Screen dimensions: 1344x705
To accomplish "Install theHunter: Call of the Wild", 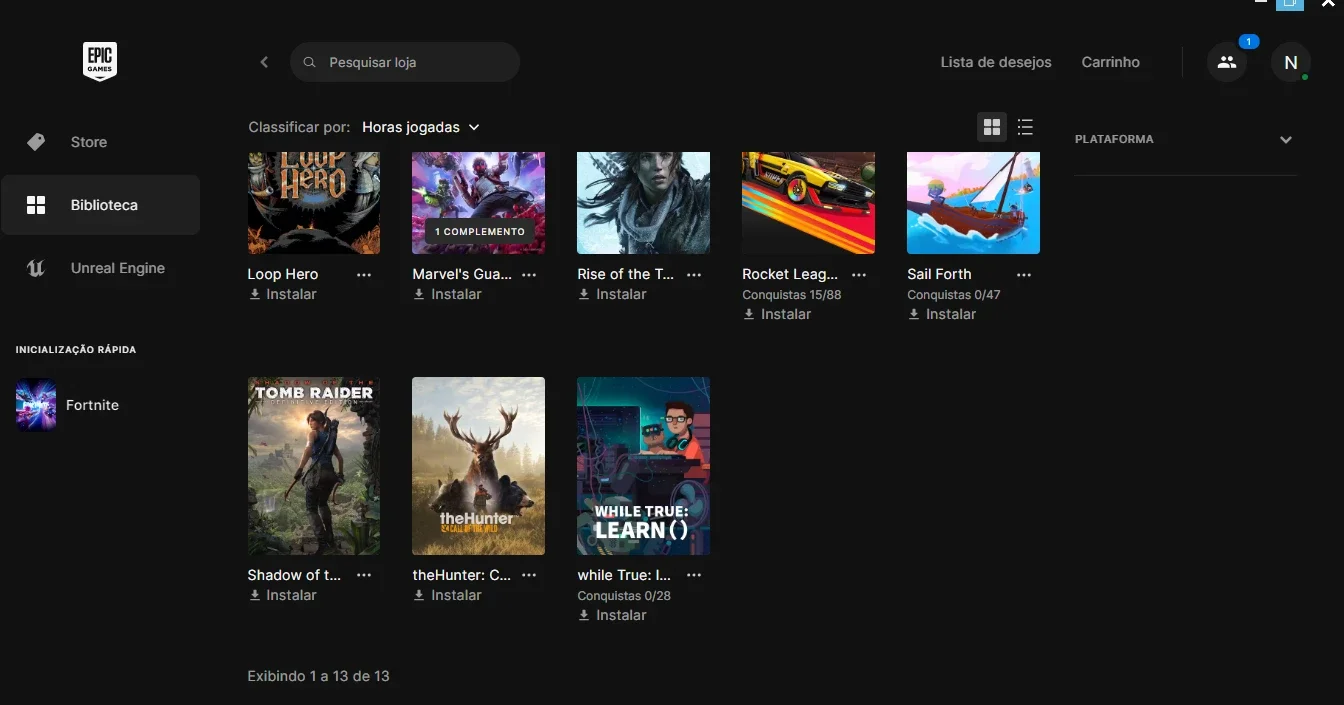I will pyautogui.click(x=447, y=595).
